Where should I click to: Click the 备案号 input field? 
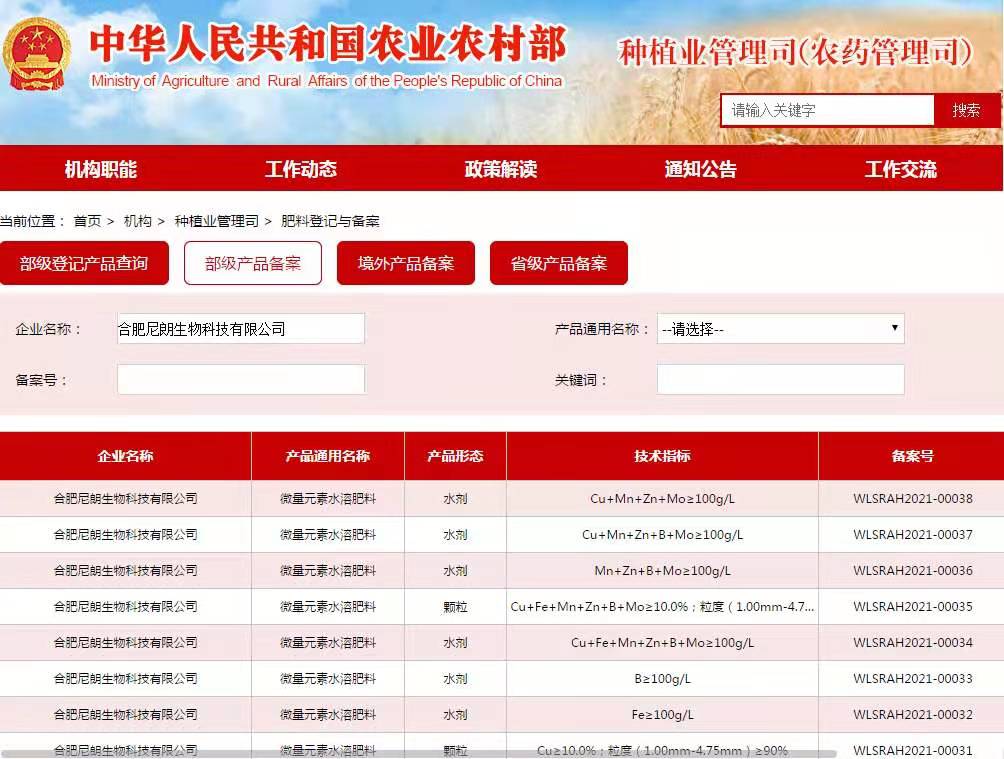coord(240,379)
